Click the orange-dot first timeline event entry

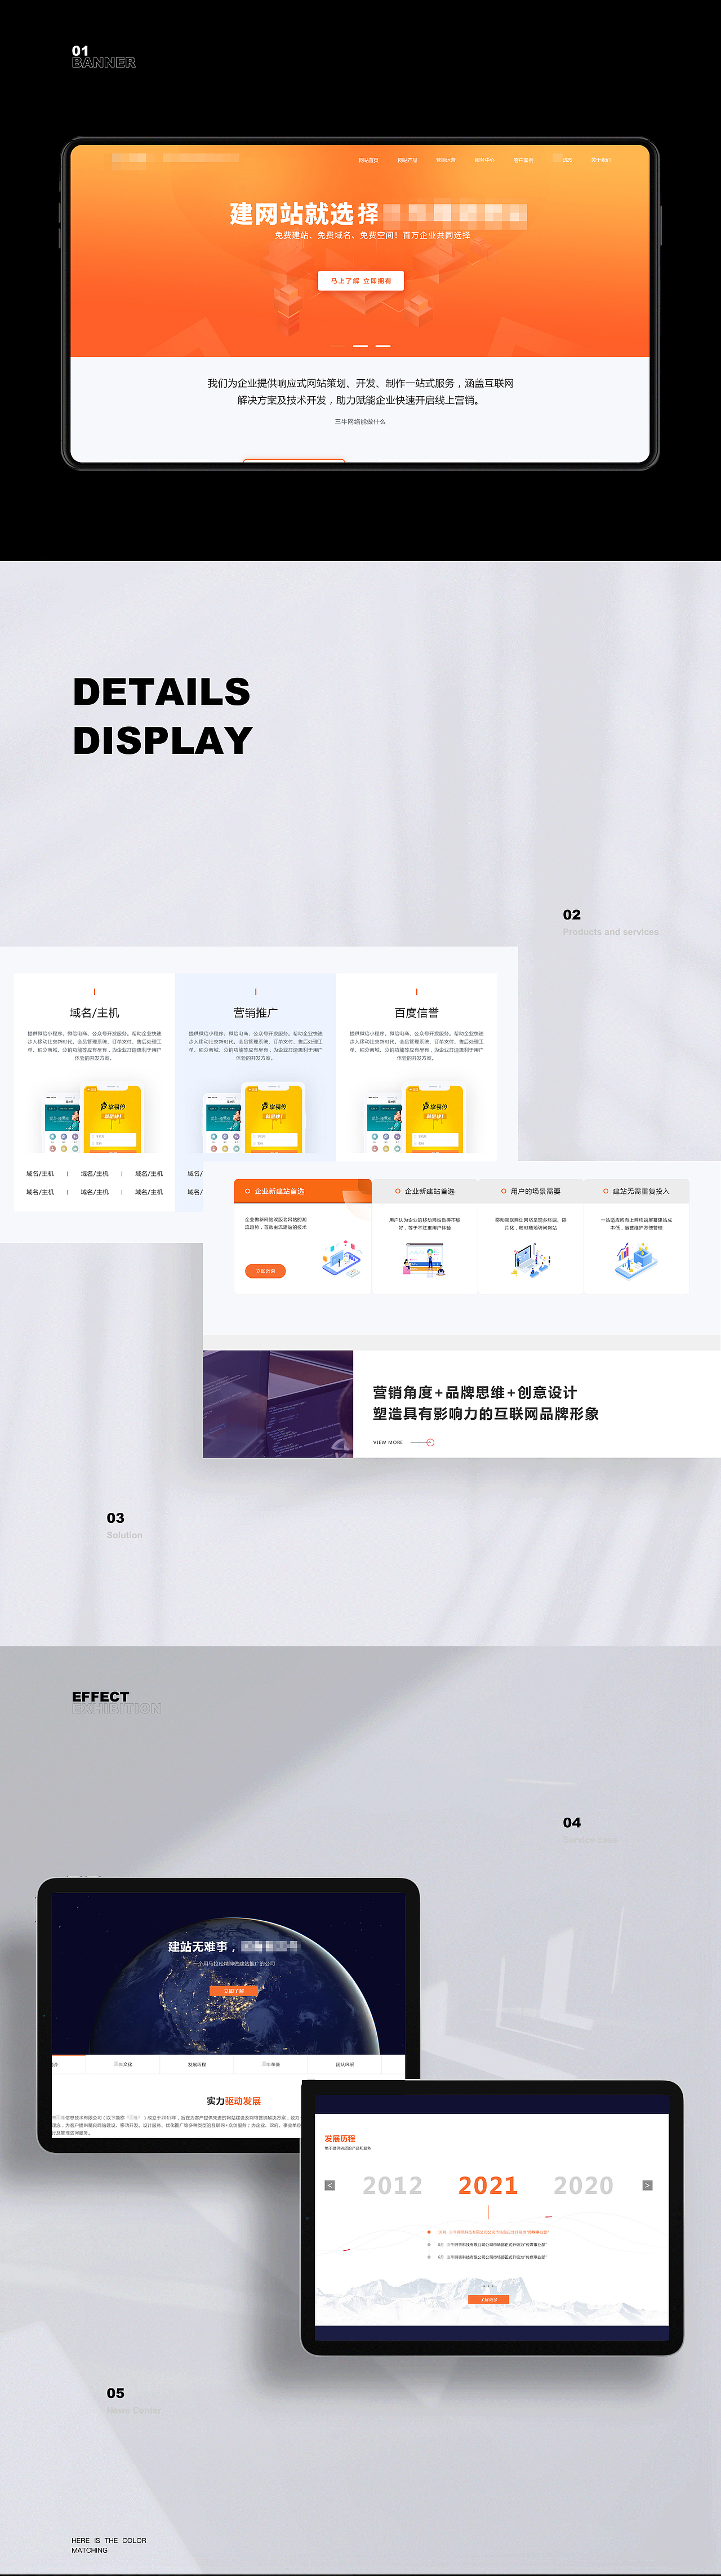(488, 2231)
